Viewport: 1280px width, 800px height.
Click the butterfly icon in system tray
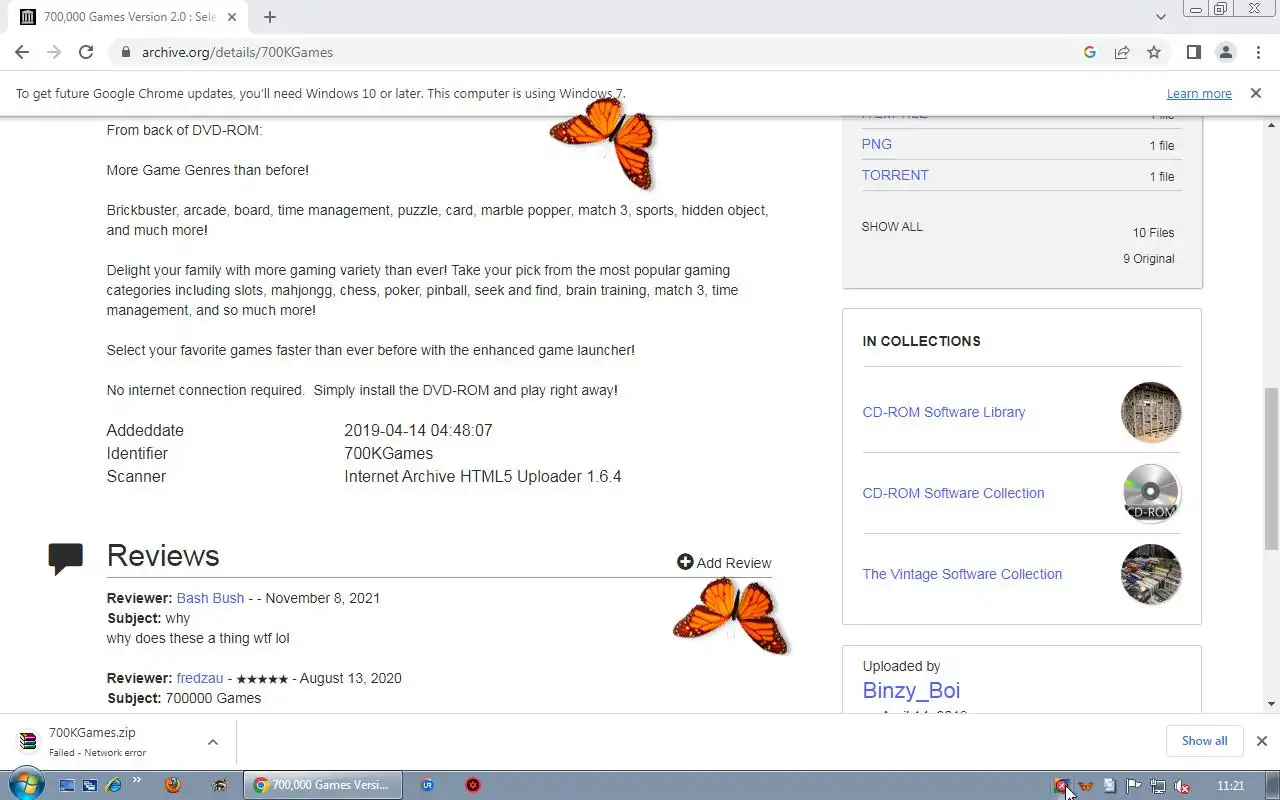click(x=1085, y=786)
